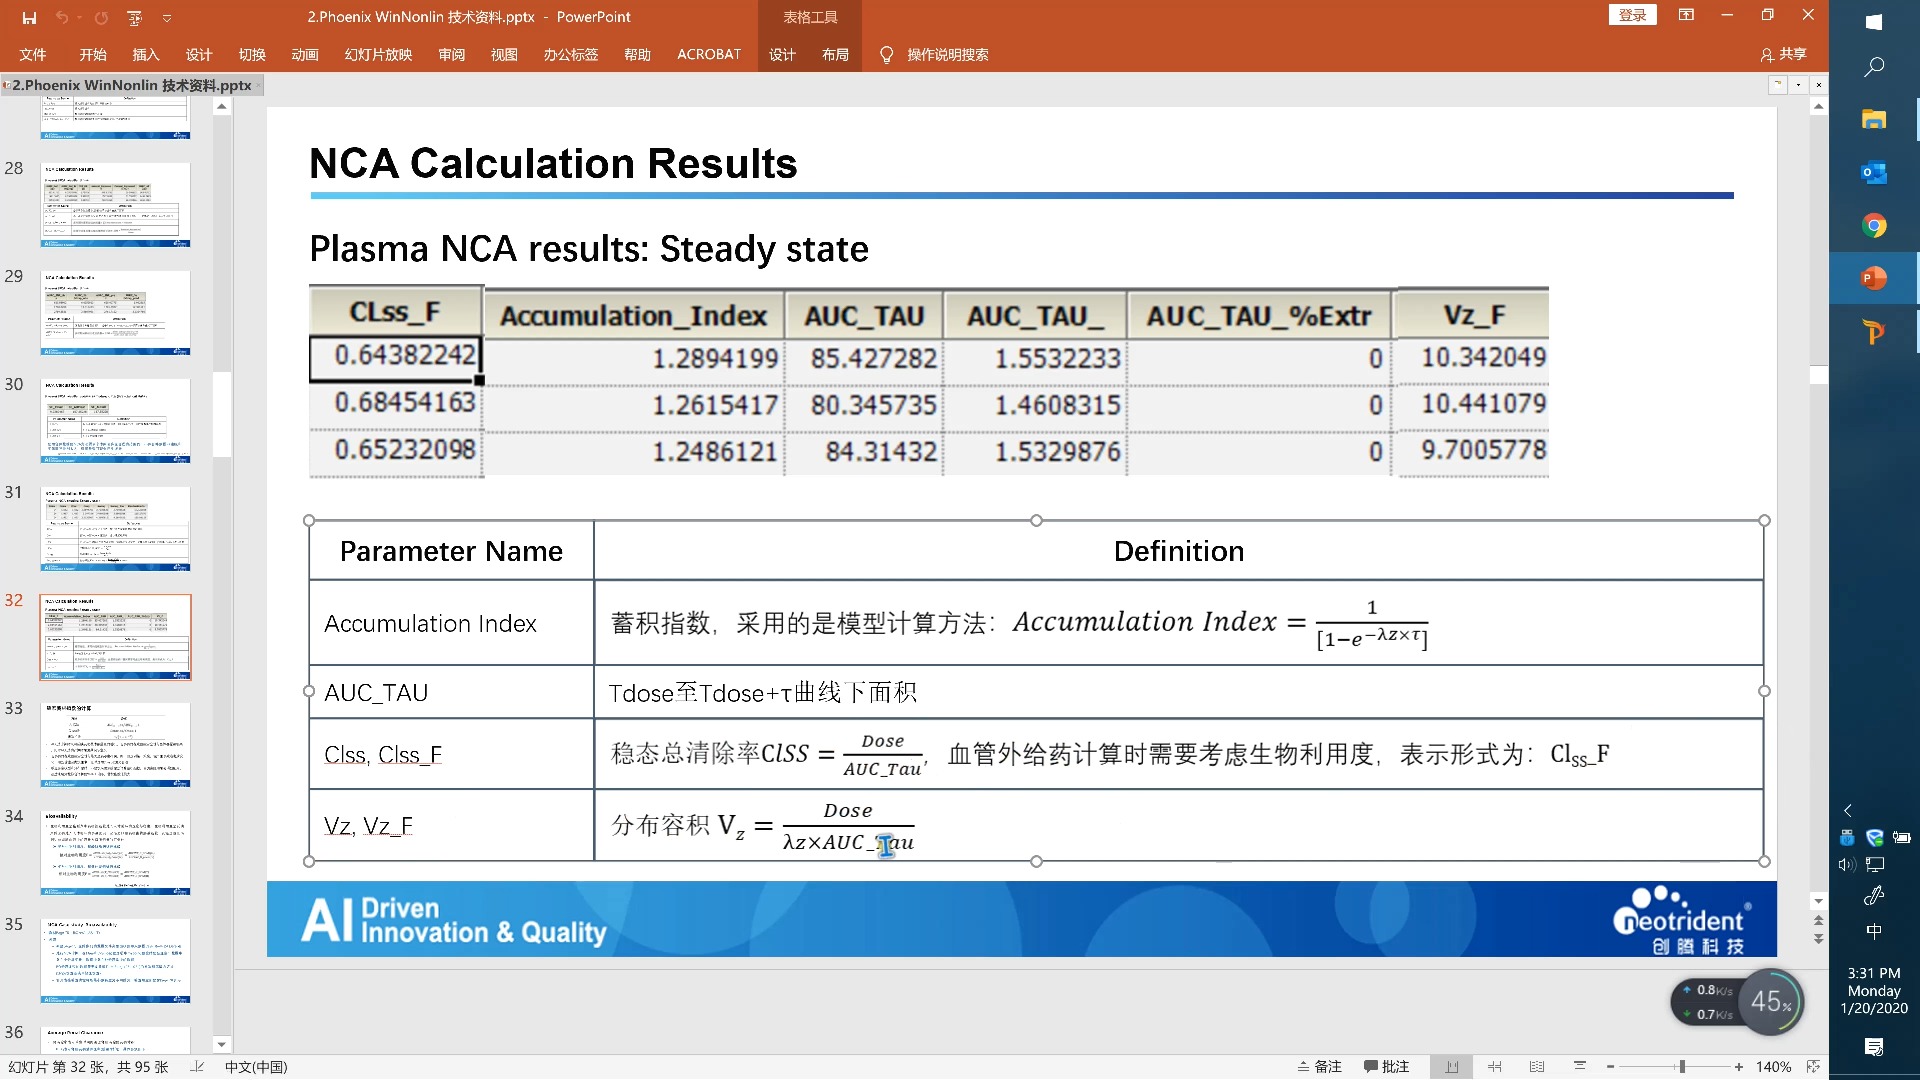
Task: Select slide 33 thumbnail
Action: (115, 745)
